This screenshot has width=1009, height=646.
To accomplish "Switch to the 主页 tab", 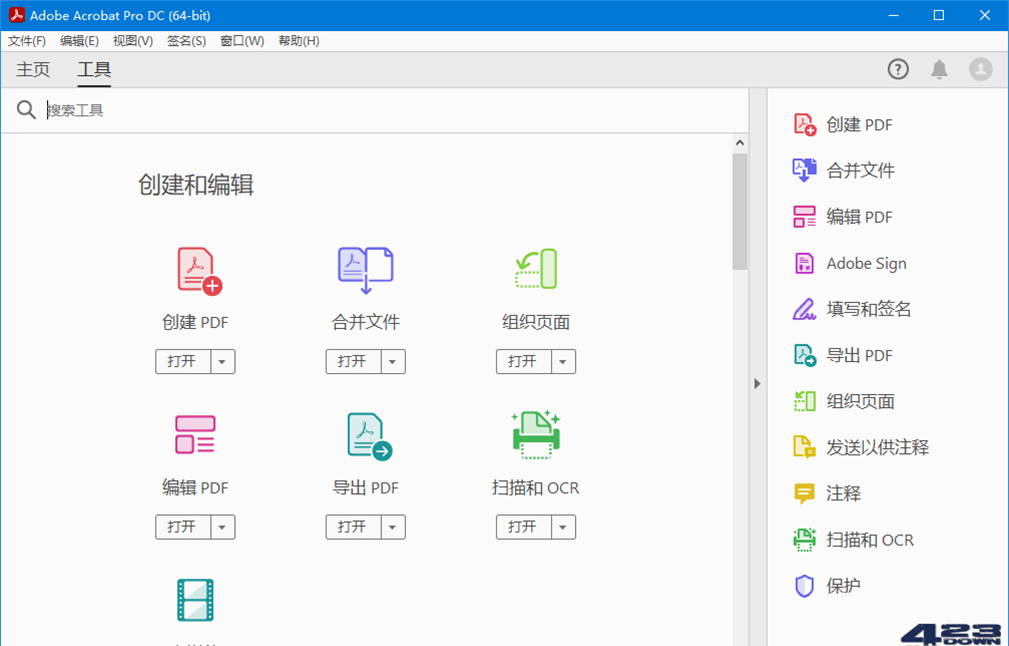I will point(33,69).
